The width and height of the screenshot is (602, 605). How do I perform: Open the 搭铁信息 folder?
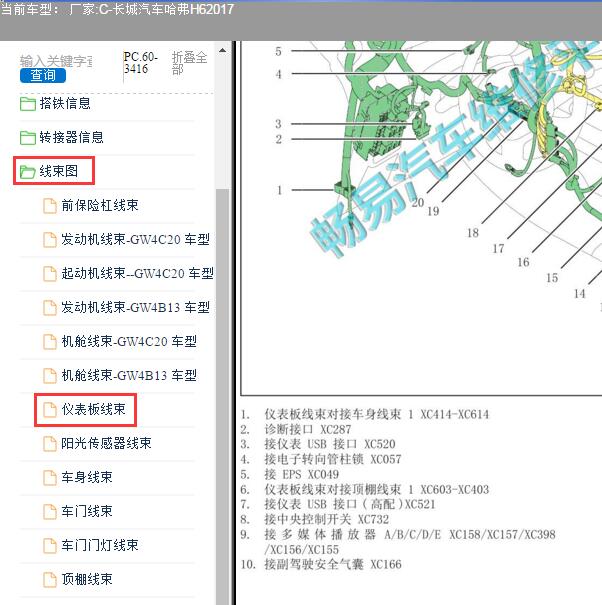pos(65,104)
